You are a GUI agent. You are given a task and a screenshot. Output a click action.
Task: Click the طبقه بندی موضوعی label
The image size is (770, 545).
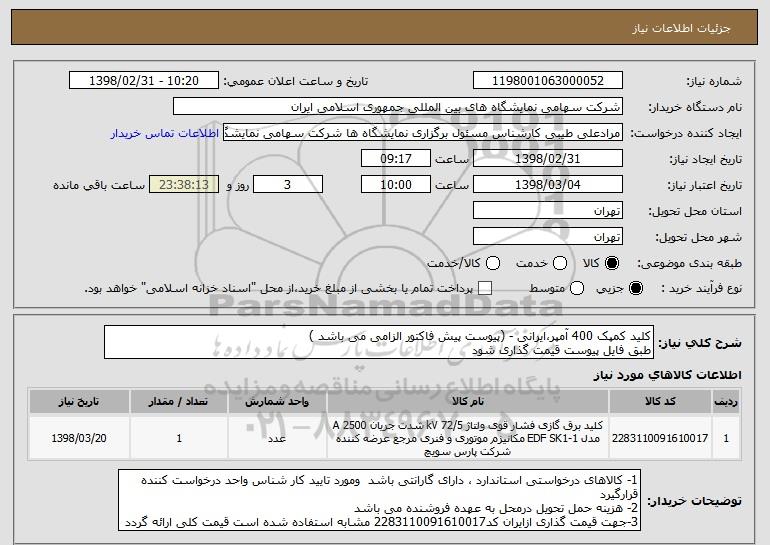click(x=689, y=263)
